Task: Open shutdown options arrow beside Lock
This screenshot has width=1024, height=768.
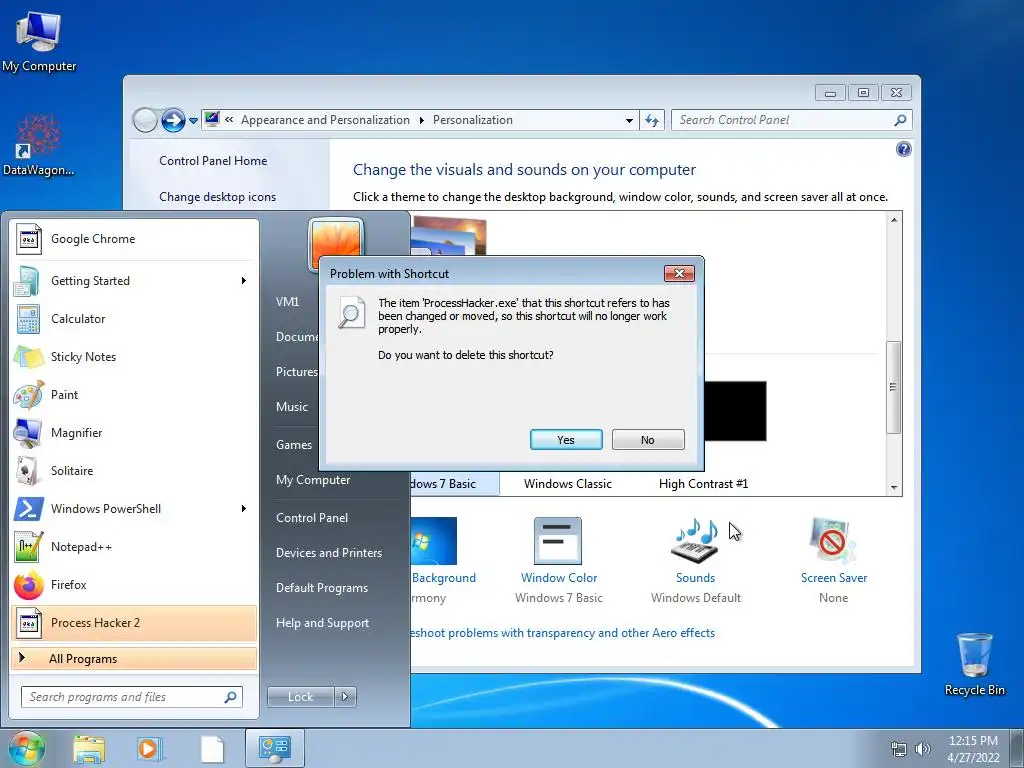Action: [345, 697]
